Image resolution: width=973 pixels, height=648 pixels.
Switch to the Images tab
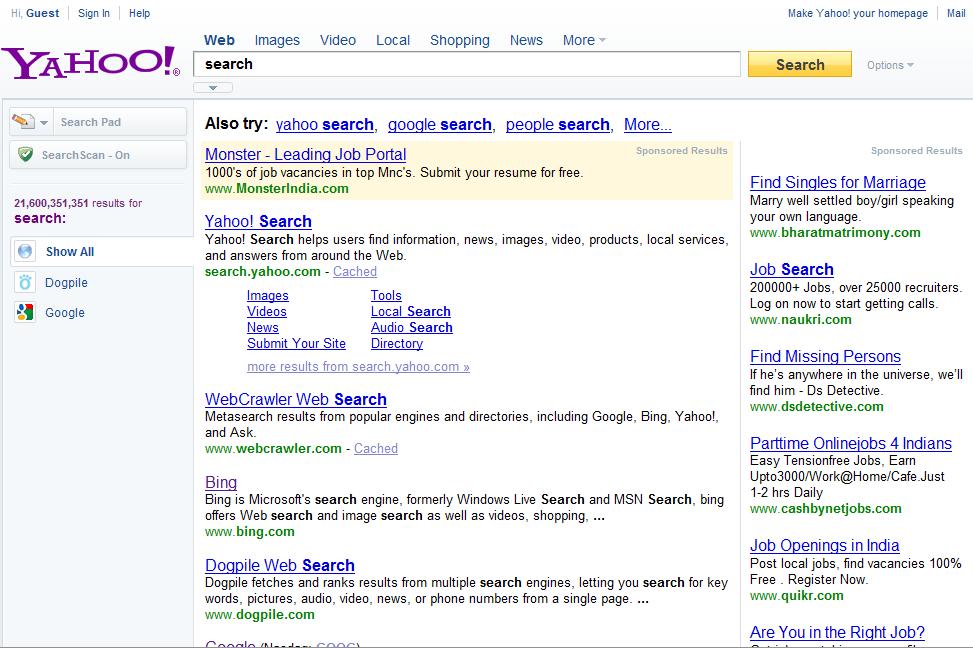coord(277,40)
